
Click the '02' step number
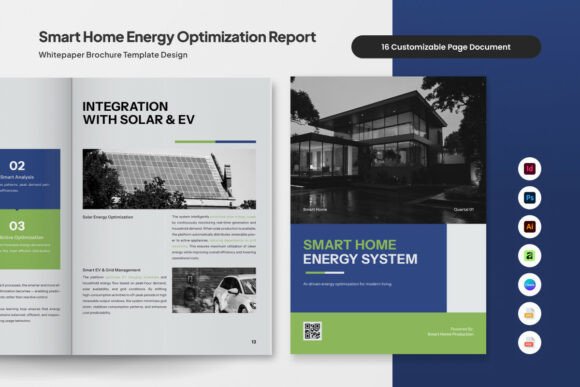pos(17,165)
